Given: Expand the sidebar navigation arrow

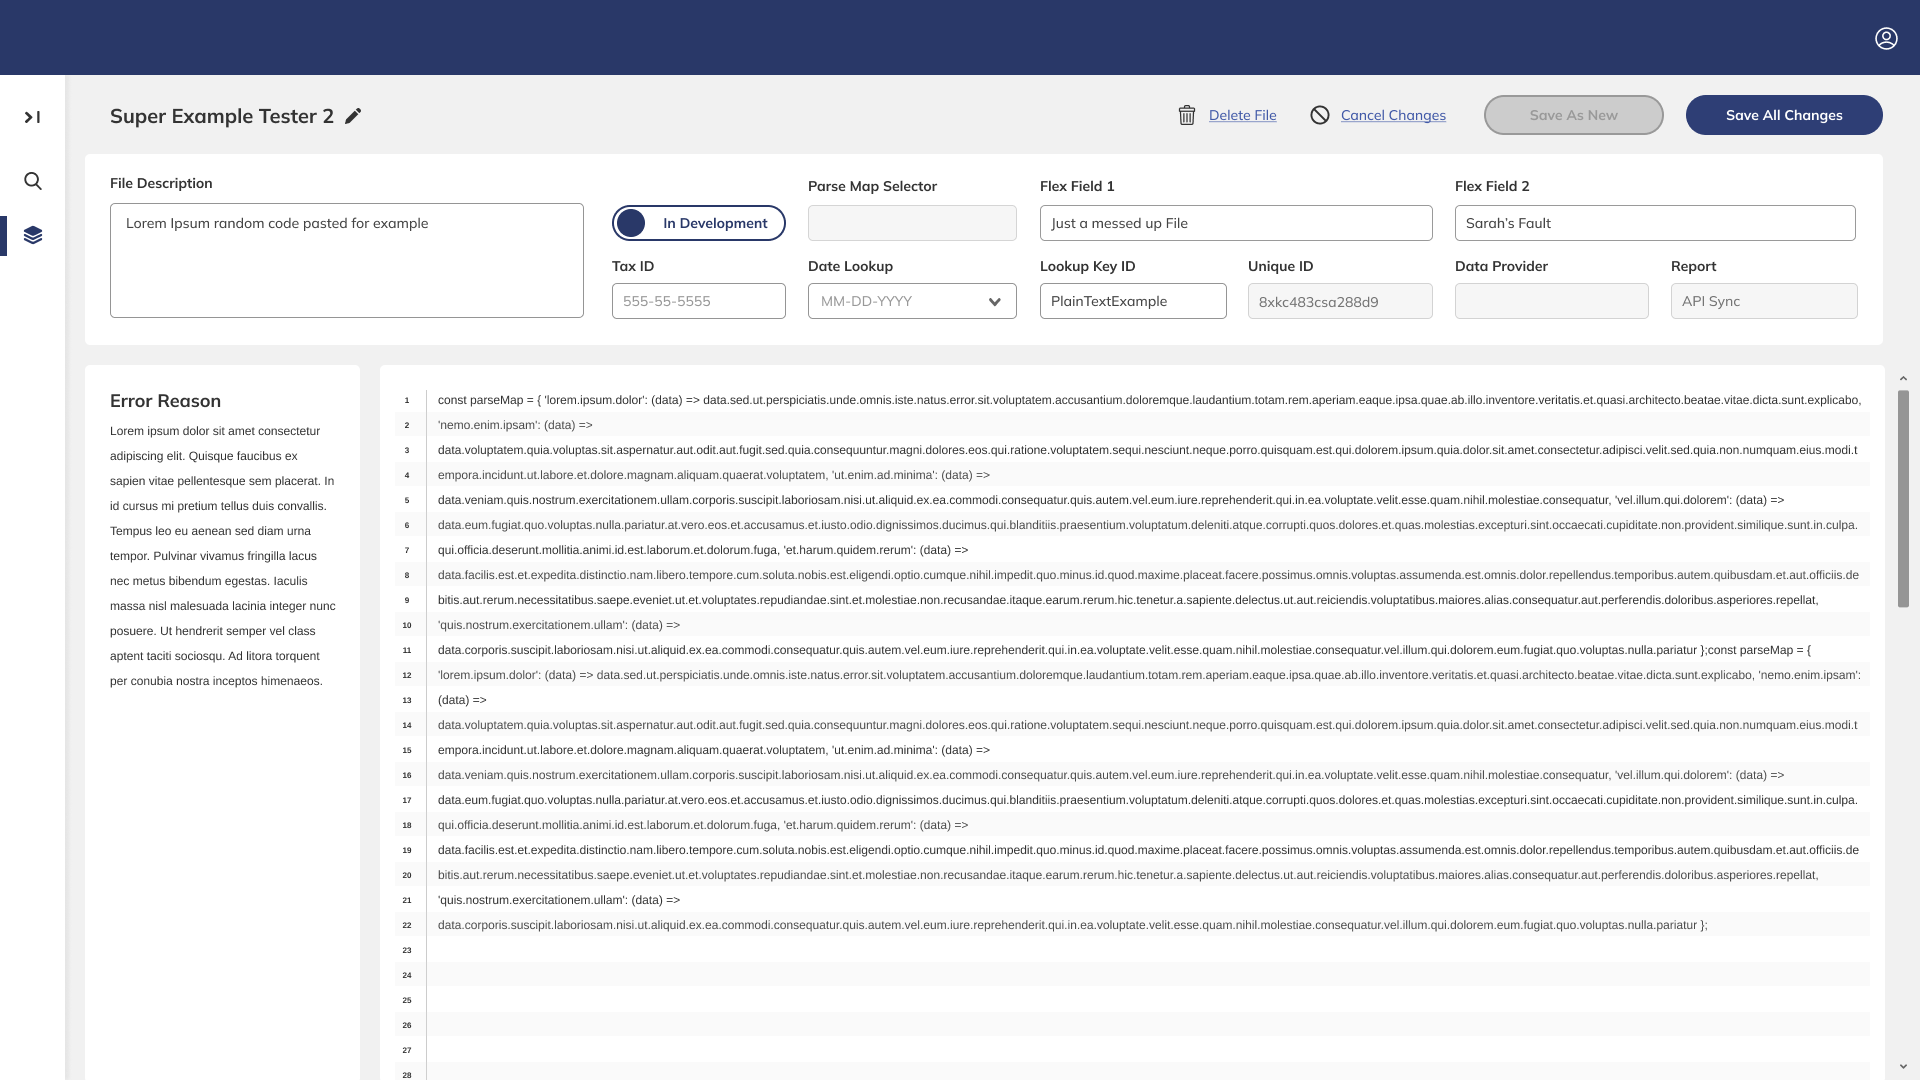Looking at the screenshot, I should coord(32,117).
